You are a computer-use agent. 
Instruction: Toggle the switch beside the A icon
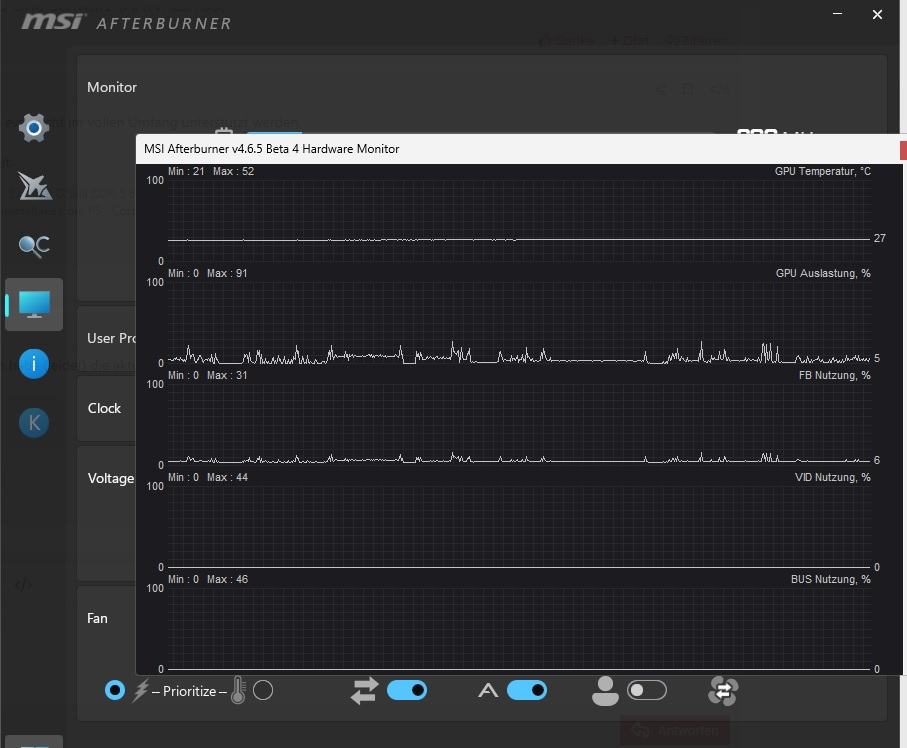pos(526,690)
